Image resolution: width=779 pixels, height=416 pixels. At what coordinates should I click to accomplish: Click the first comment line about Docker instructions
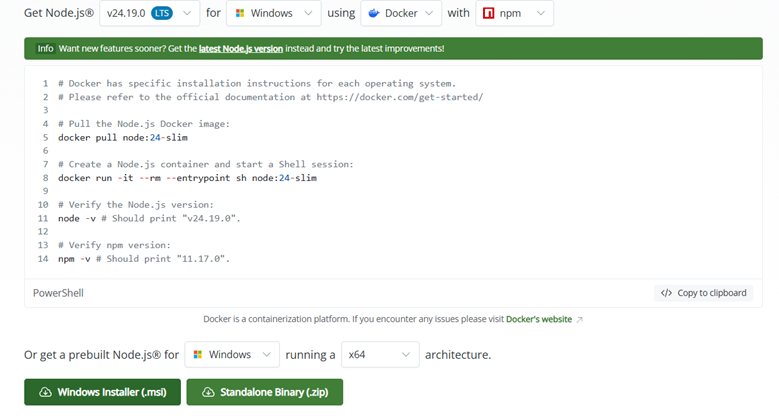(x=257, y=83)
